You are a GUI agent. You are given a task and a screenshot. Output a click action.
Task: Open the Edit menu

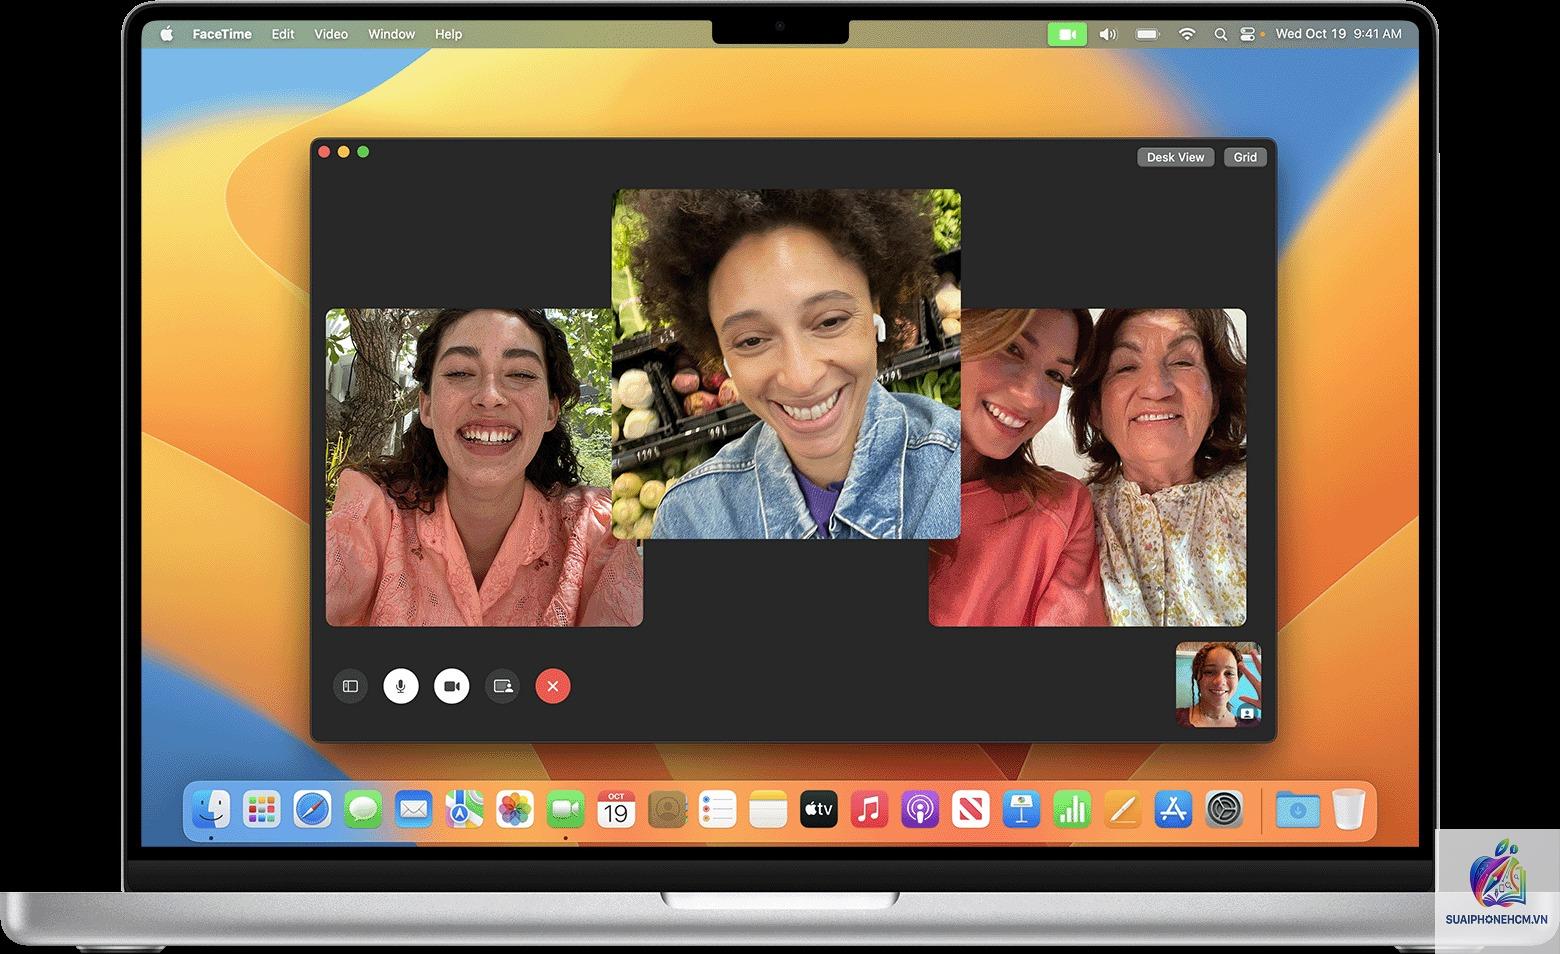[x=283, y=34]
